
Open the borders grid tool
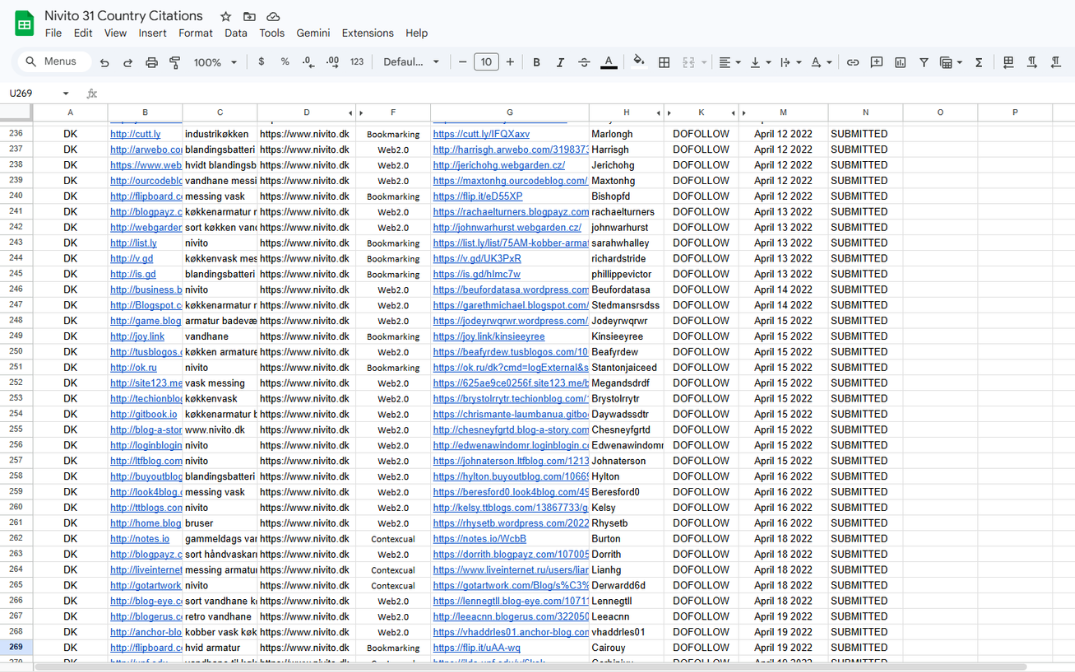pos(664,62)
